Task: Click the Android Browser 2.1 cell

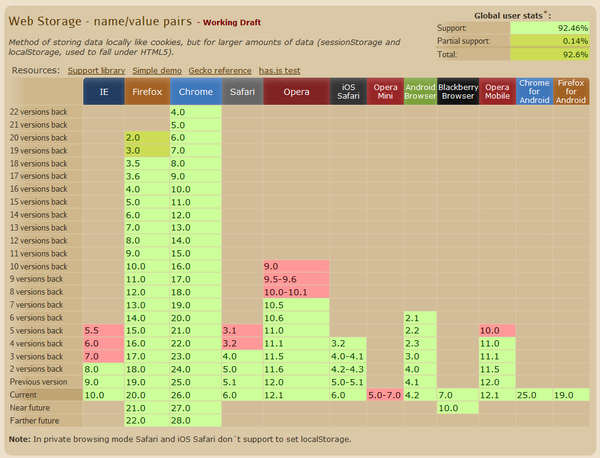Action: click(x=420, y=318)
